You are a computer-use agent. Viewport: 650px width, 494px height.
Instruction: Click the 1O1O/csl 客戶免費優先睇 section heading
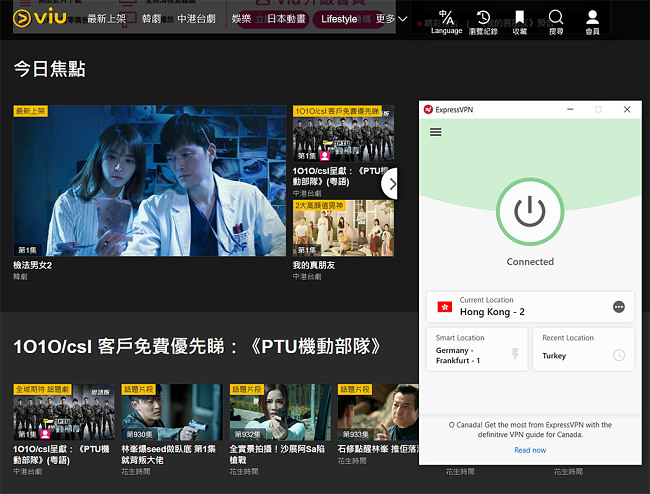tap(197, 346)
